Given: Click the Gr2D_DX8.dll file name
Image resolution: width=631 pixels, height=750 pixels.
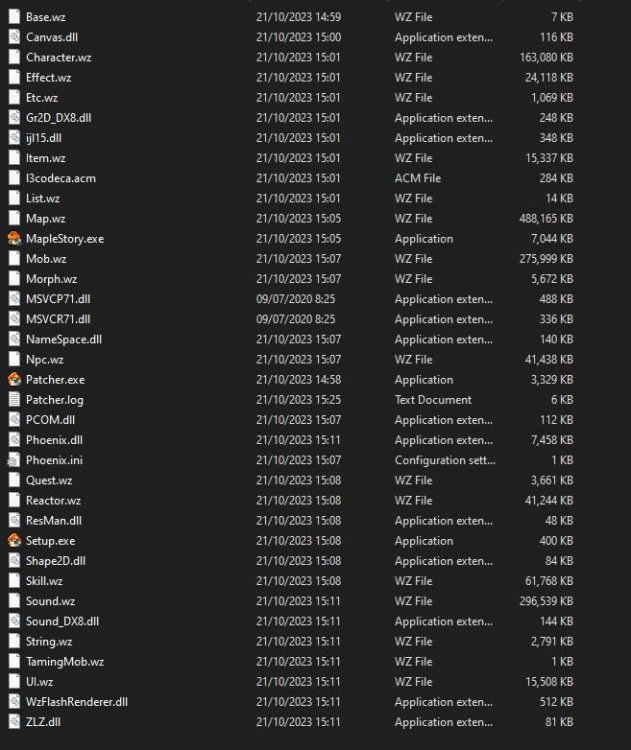Looking at the screenshot, I should (59, 118).
